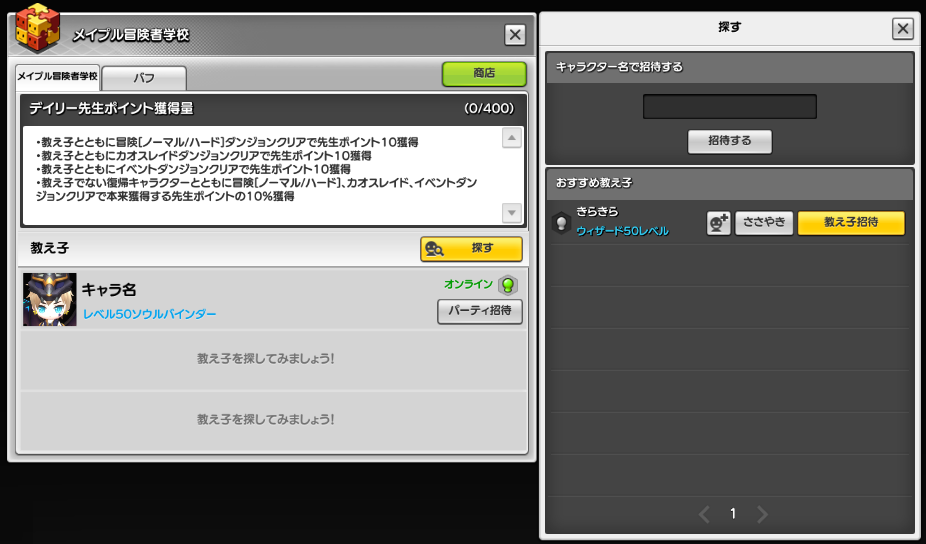Send ささやき whisper to きらきら
This screenshot has width=926, height=544.
pyautogui.click(x=764, y=223)
